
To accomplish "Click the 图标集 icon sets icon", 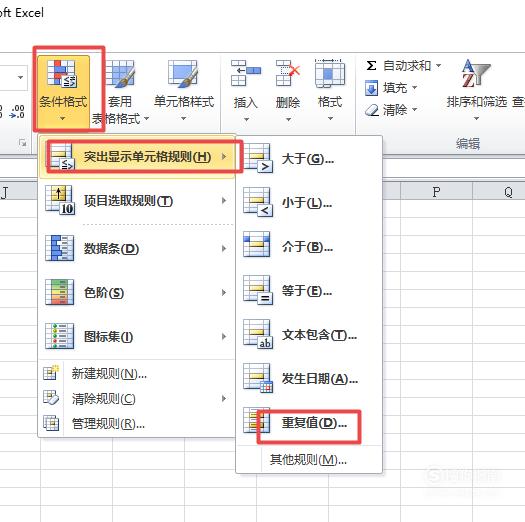I will (60, 336).
